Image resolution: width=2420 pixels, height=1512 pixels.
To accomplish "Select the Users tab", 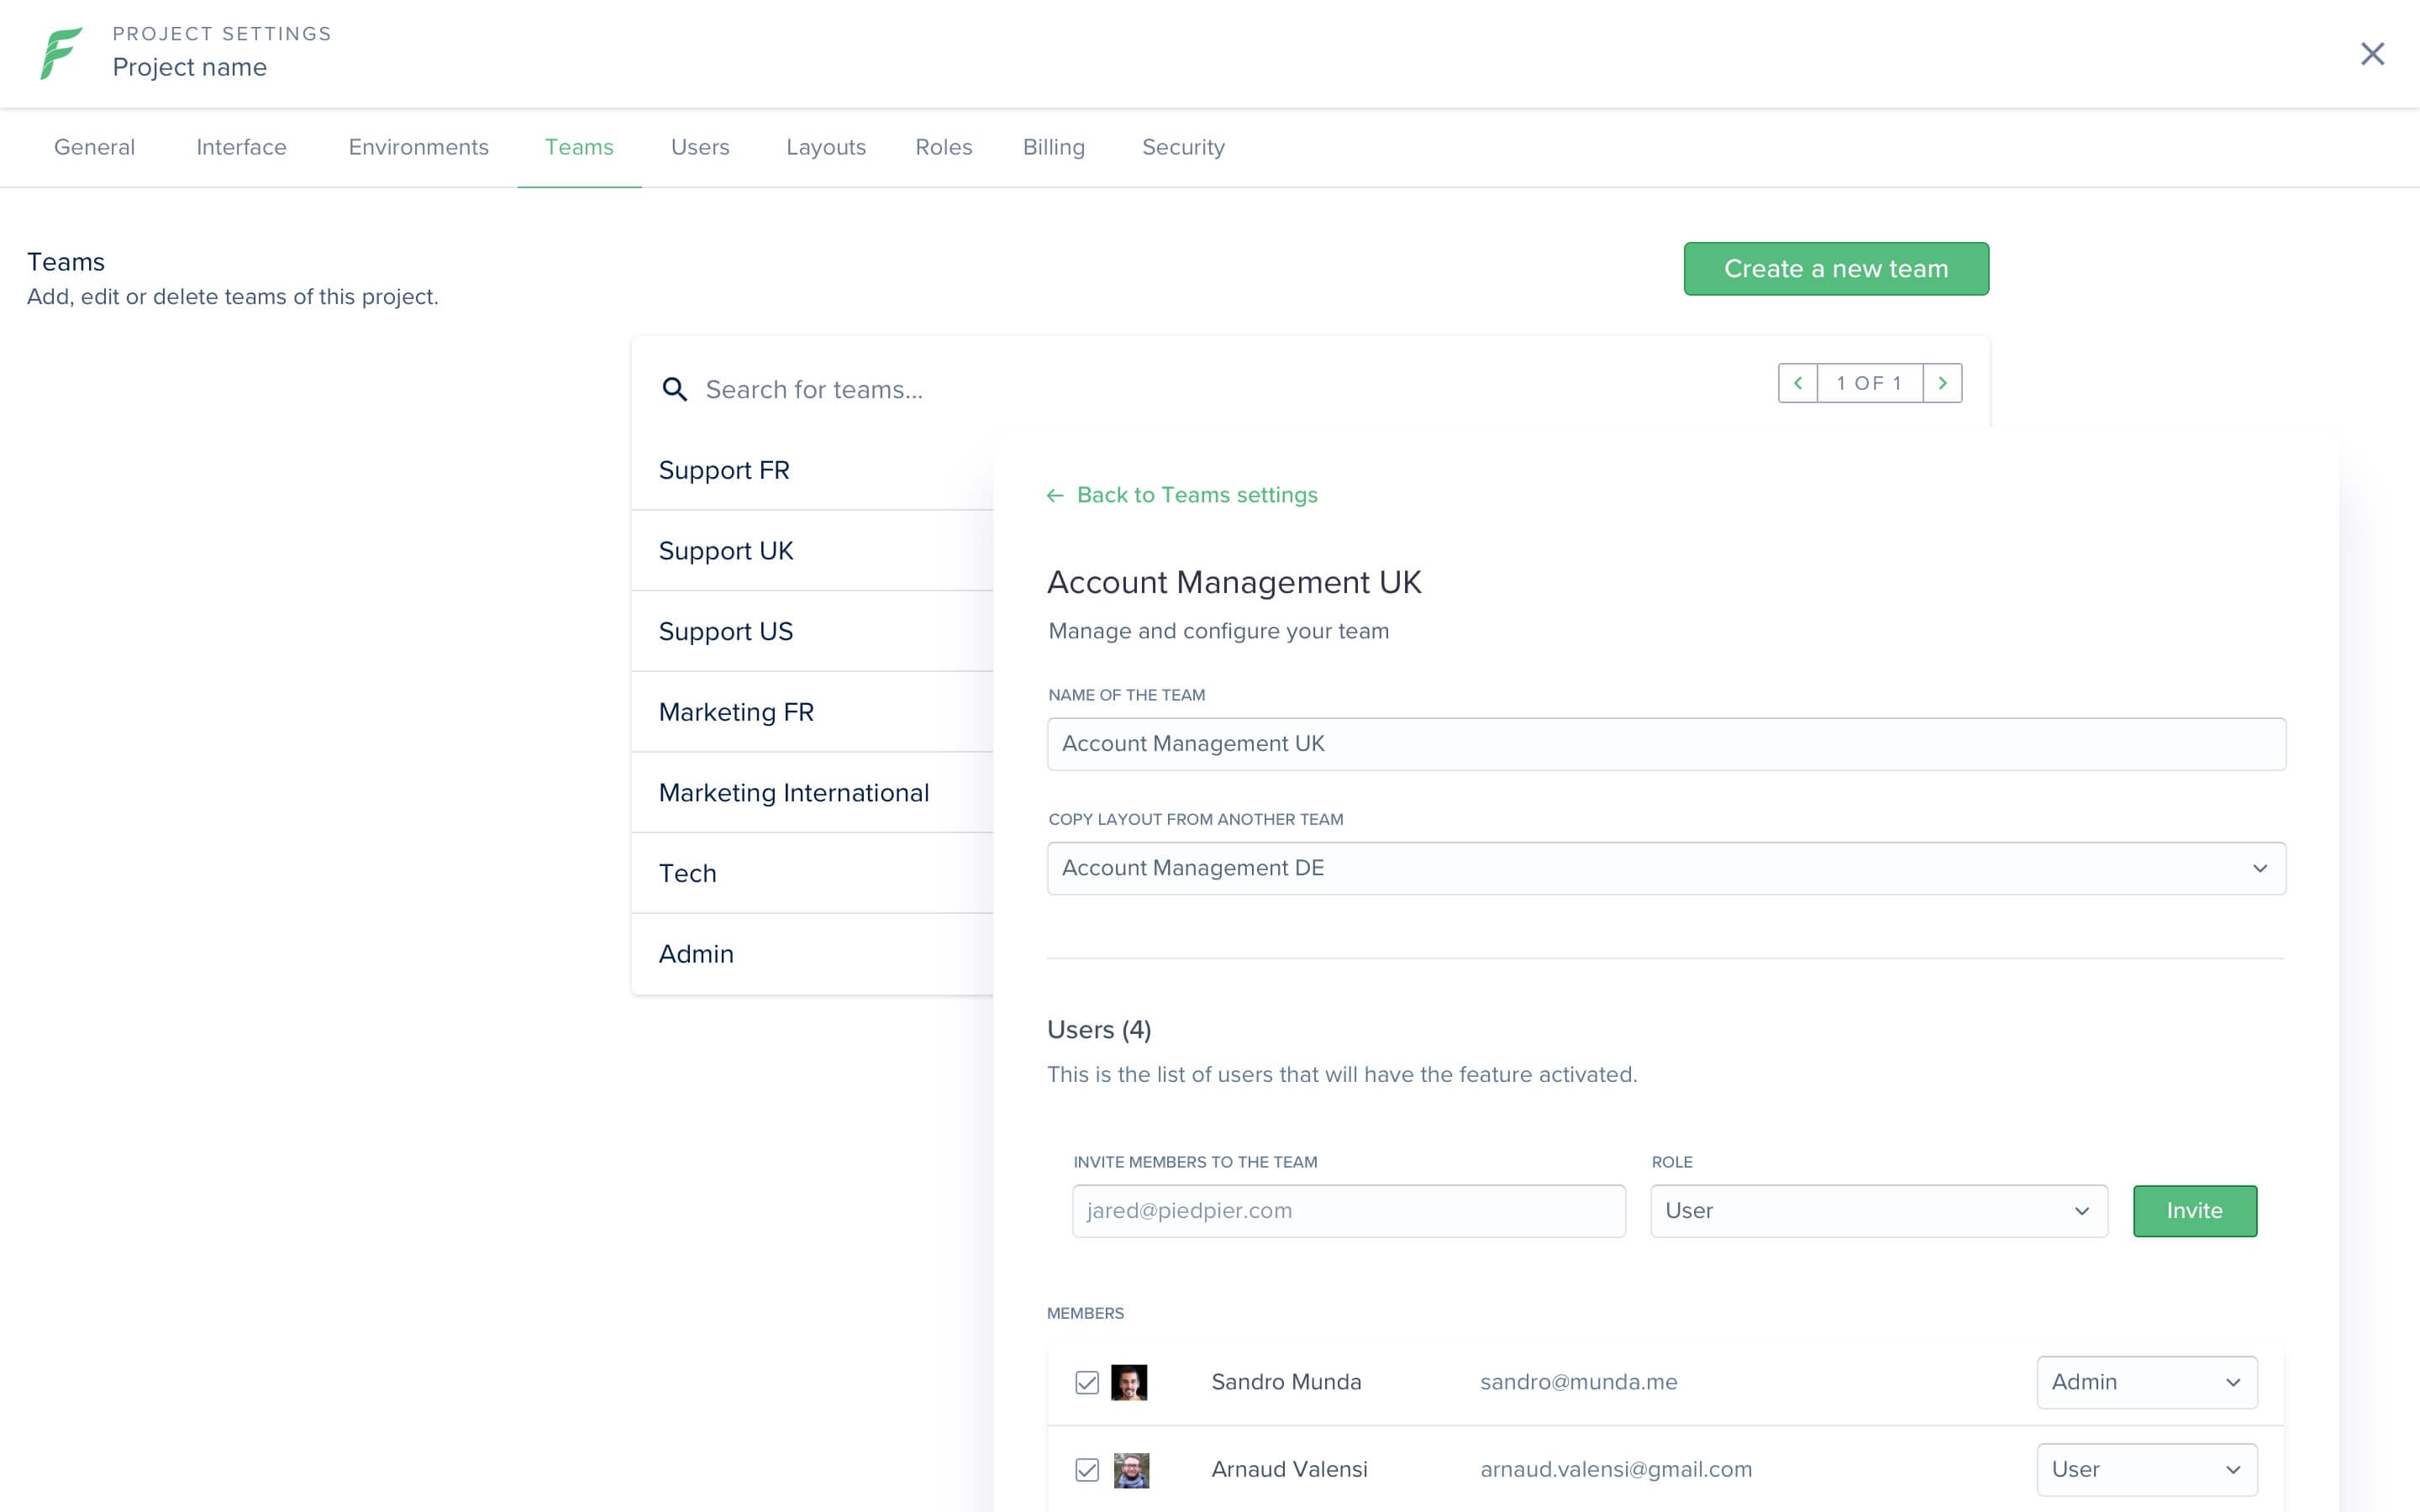I will point(698,148).
